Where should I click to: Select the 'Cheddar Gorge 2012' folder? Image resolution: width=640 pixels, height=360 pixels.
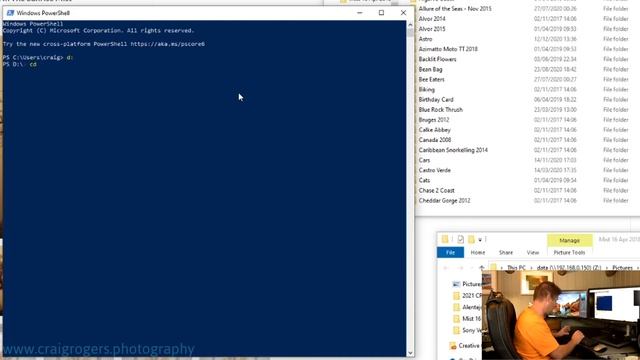click(444, 201)
